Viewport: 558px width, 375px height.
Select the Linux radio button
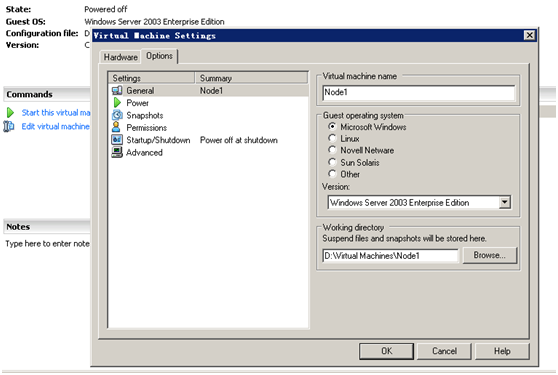(x=332, y=138)
